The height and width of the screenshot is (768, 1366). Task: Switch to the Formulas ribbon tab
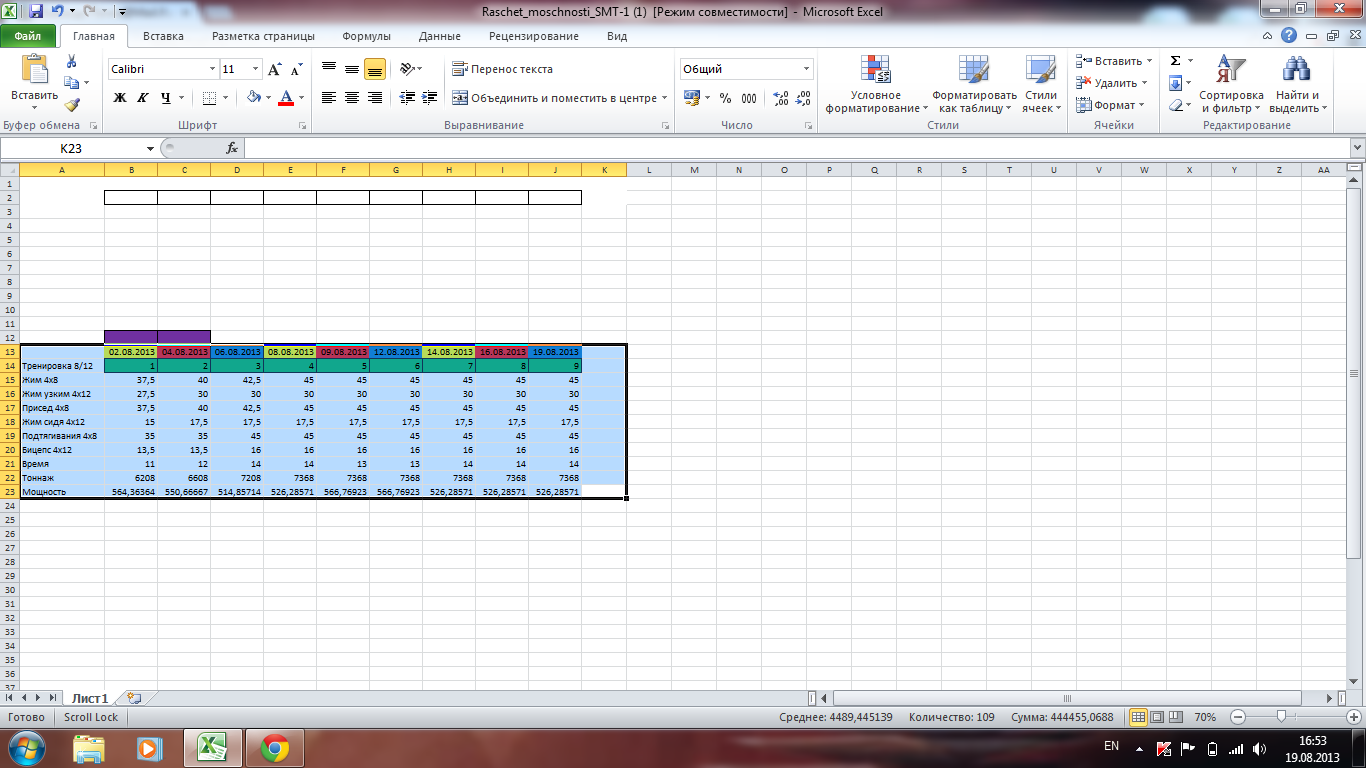[366, 36]
